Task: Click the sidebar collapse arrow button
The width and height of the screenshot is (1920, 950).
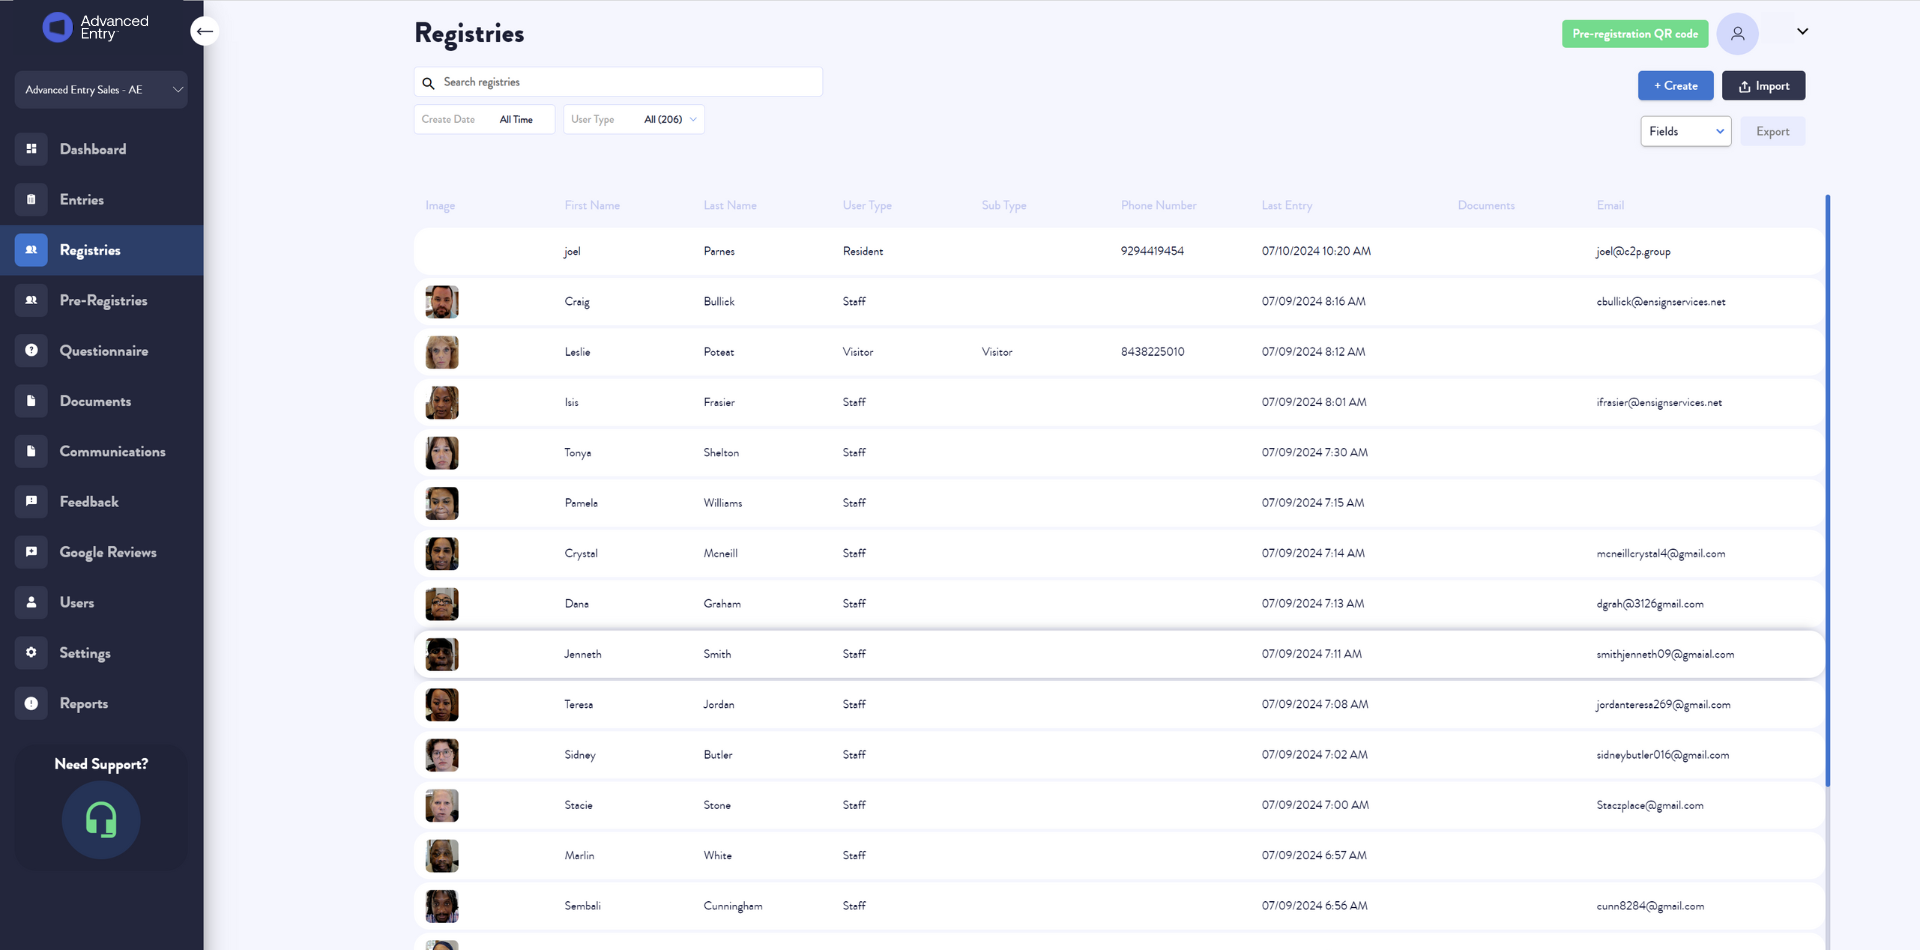Action: [x=204, y=31]
